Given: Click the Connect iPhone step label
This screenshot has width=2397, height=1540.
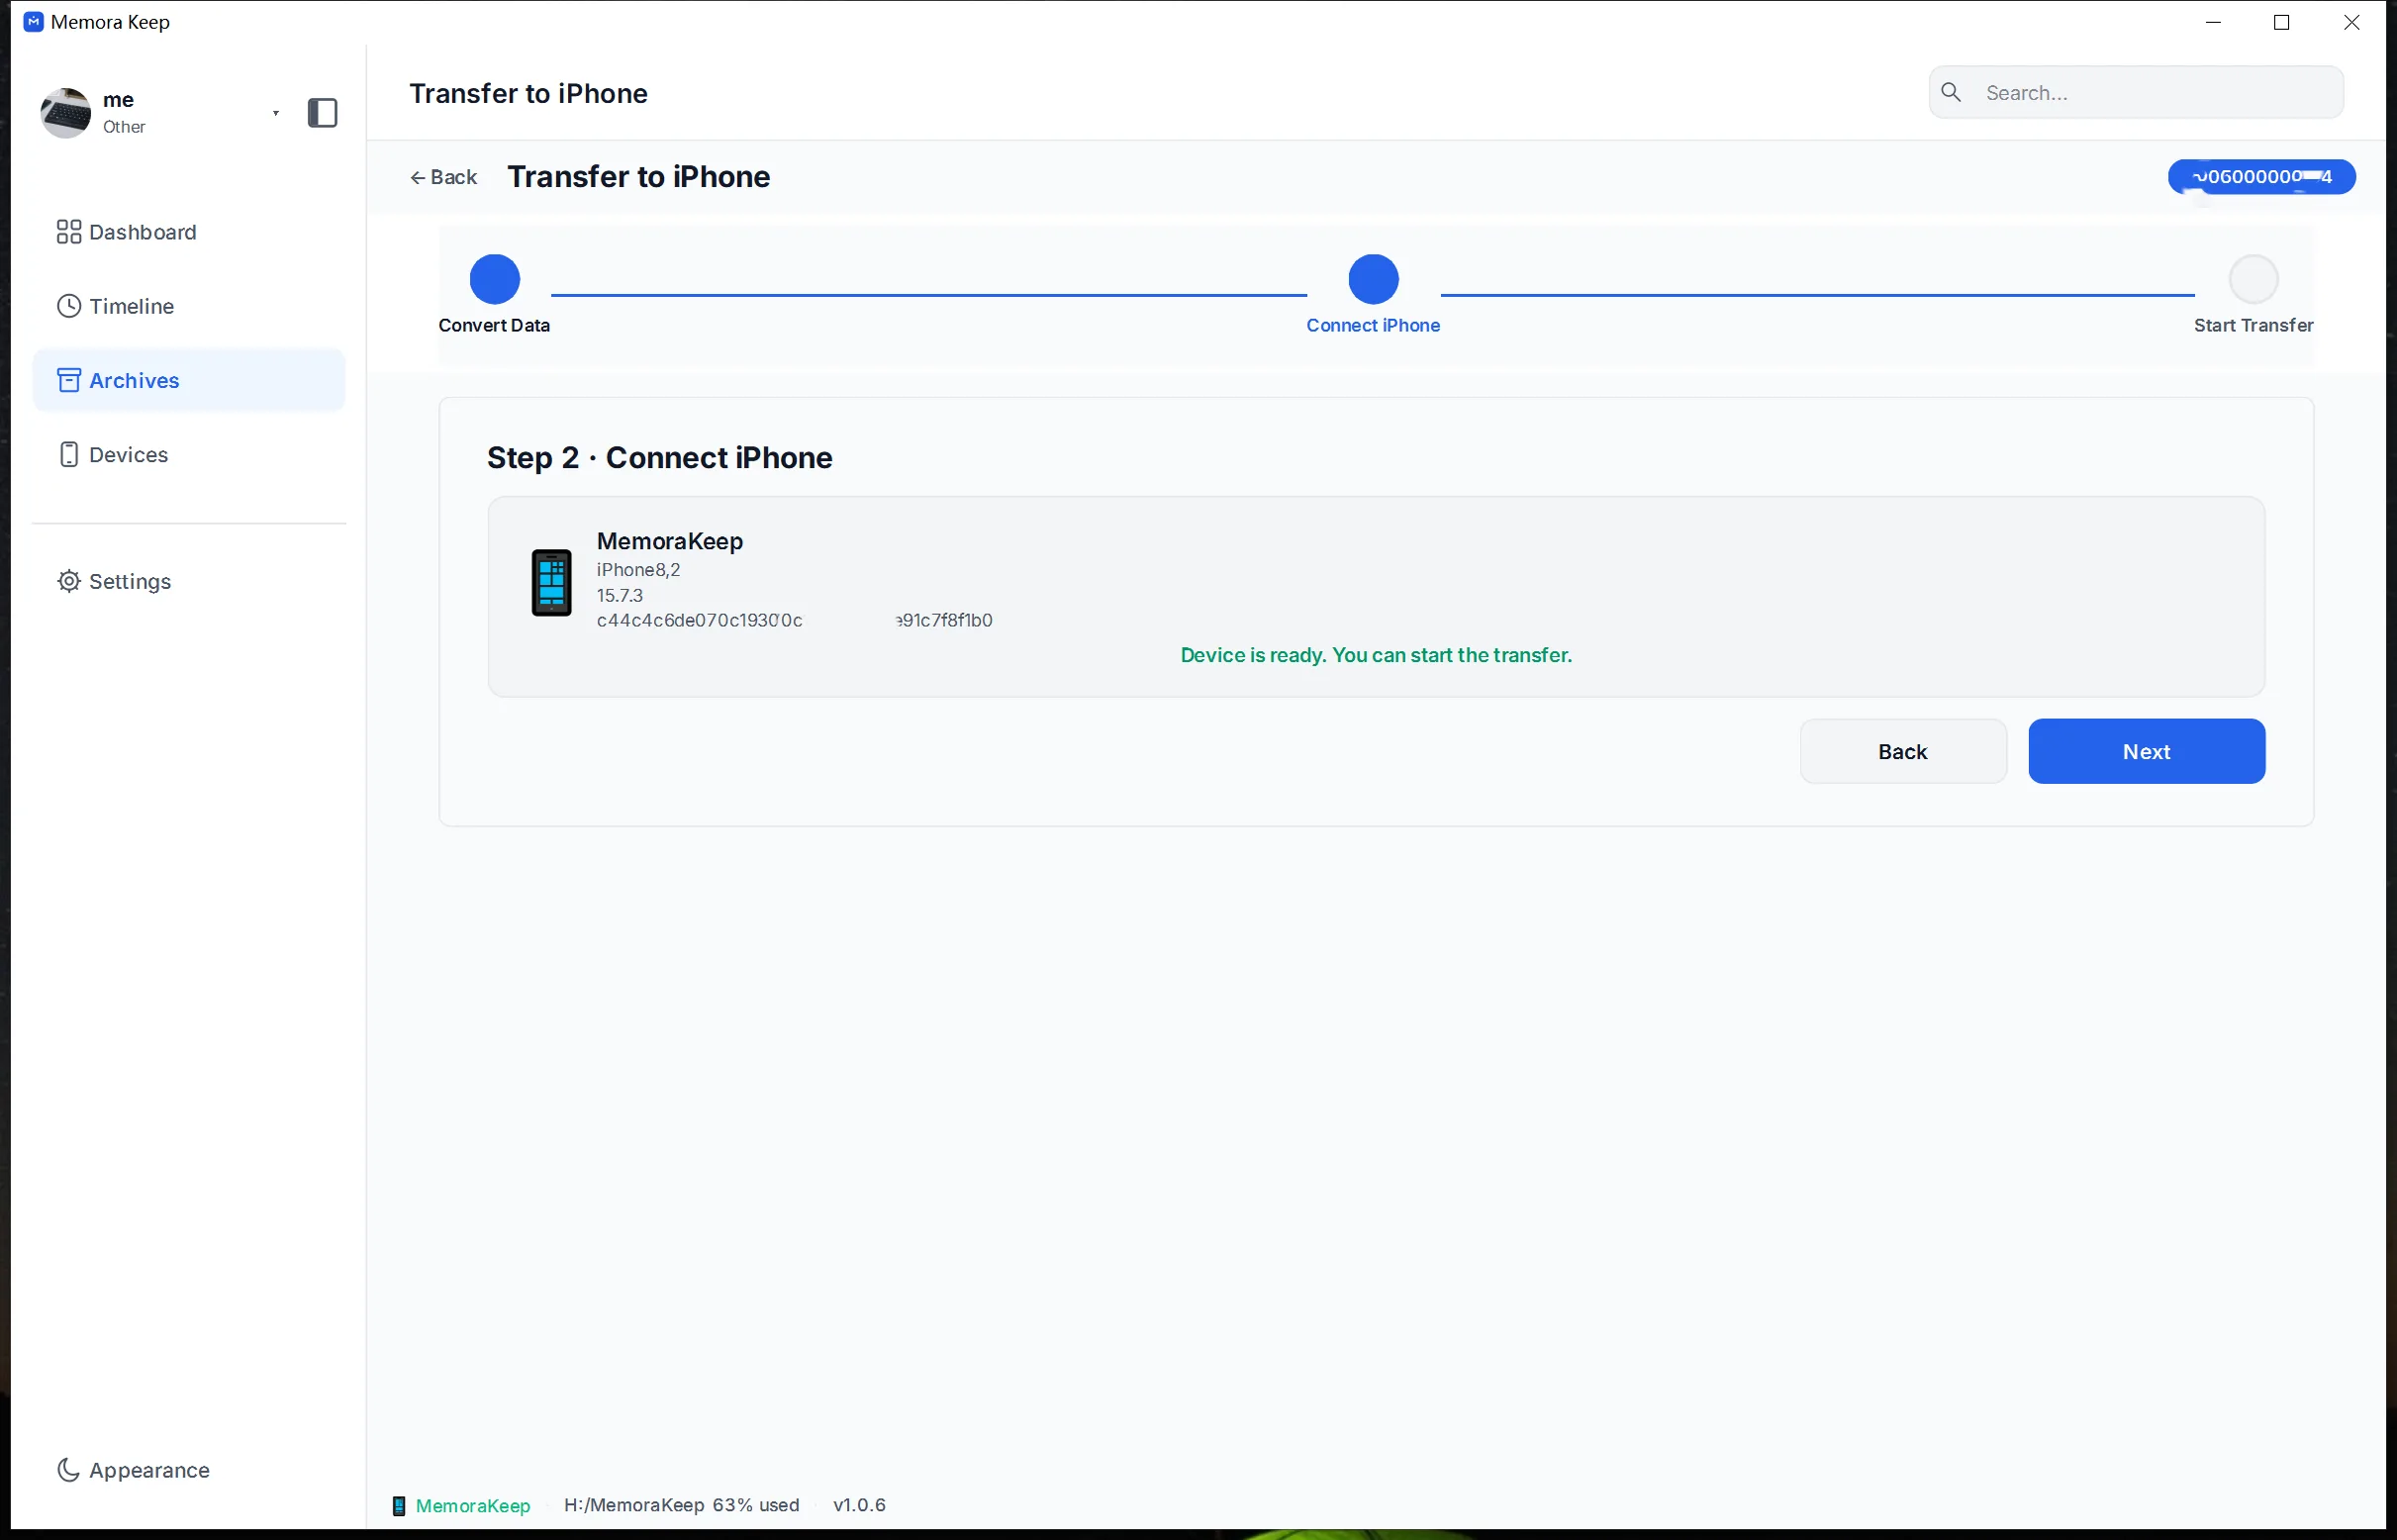Looking at the screenshot, I should pos(1373,326).
